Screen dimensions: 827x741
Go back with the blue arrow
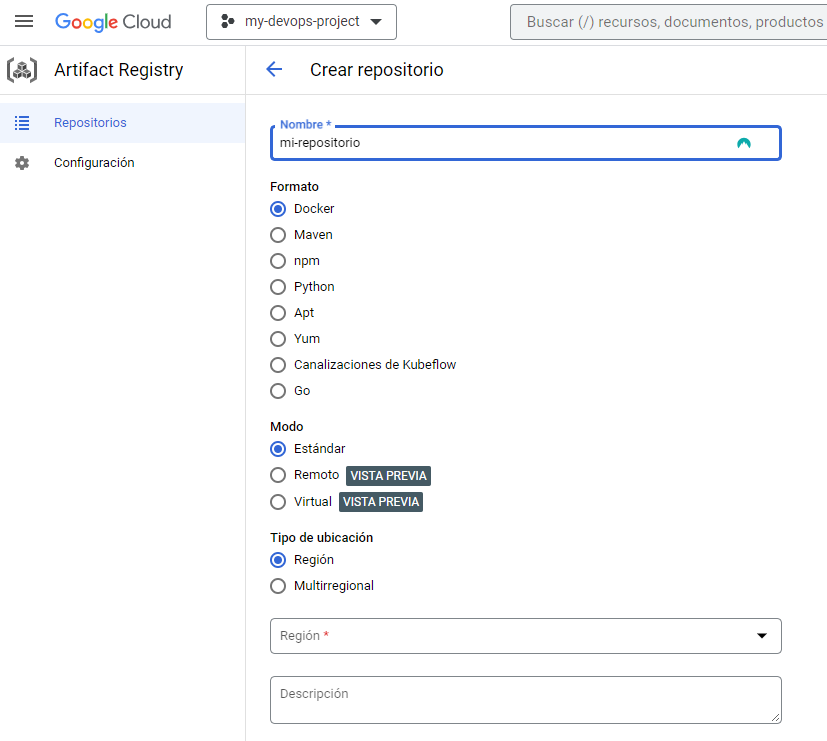click(x=274, y=69)
